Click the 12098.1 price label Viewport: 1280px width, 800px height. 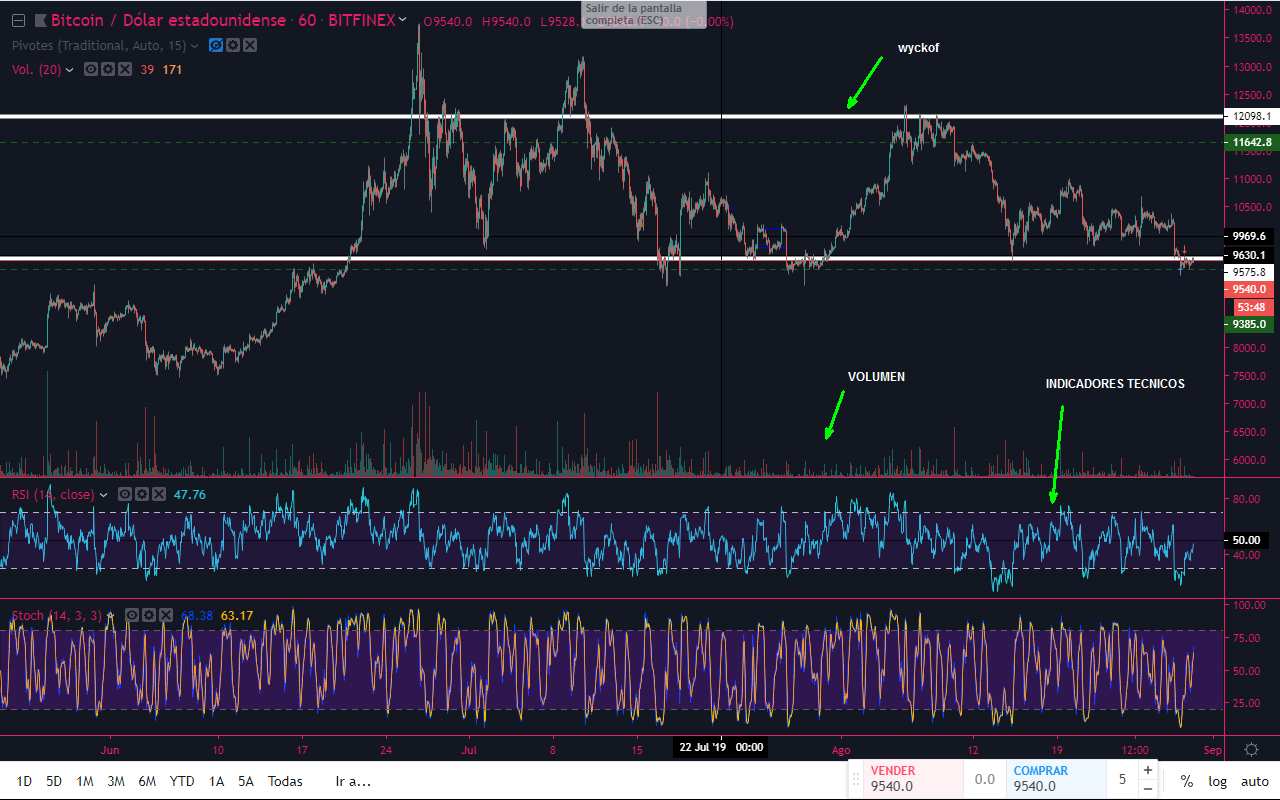[x=1250, y=116]
